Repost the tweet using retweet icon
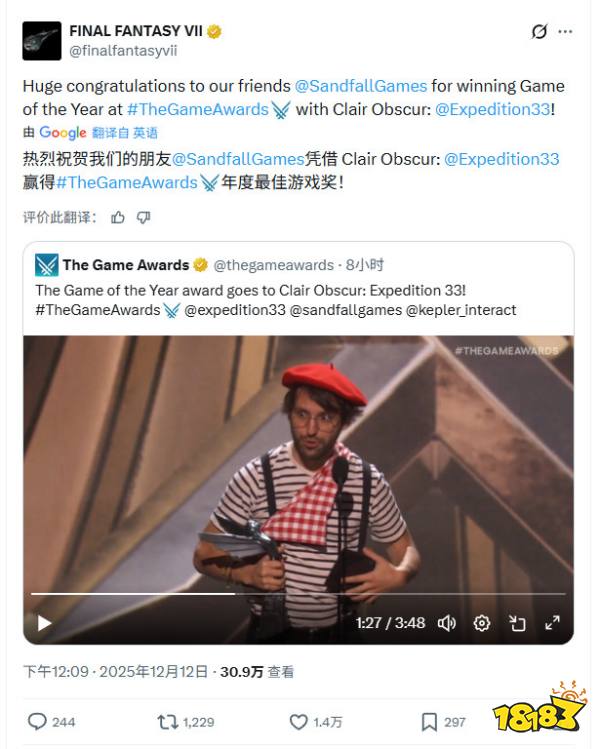The image size is (600, 749). 168,722
